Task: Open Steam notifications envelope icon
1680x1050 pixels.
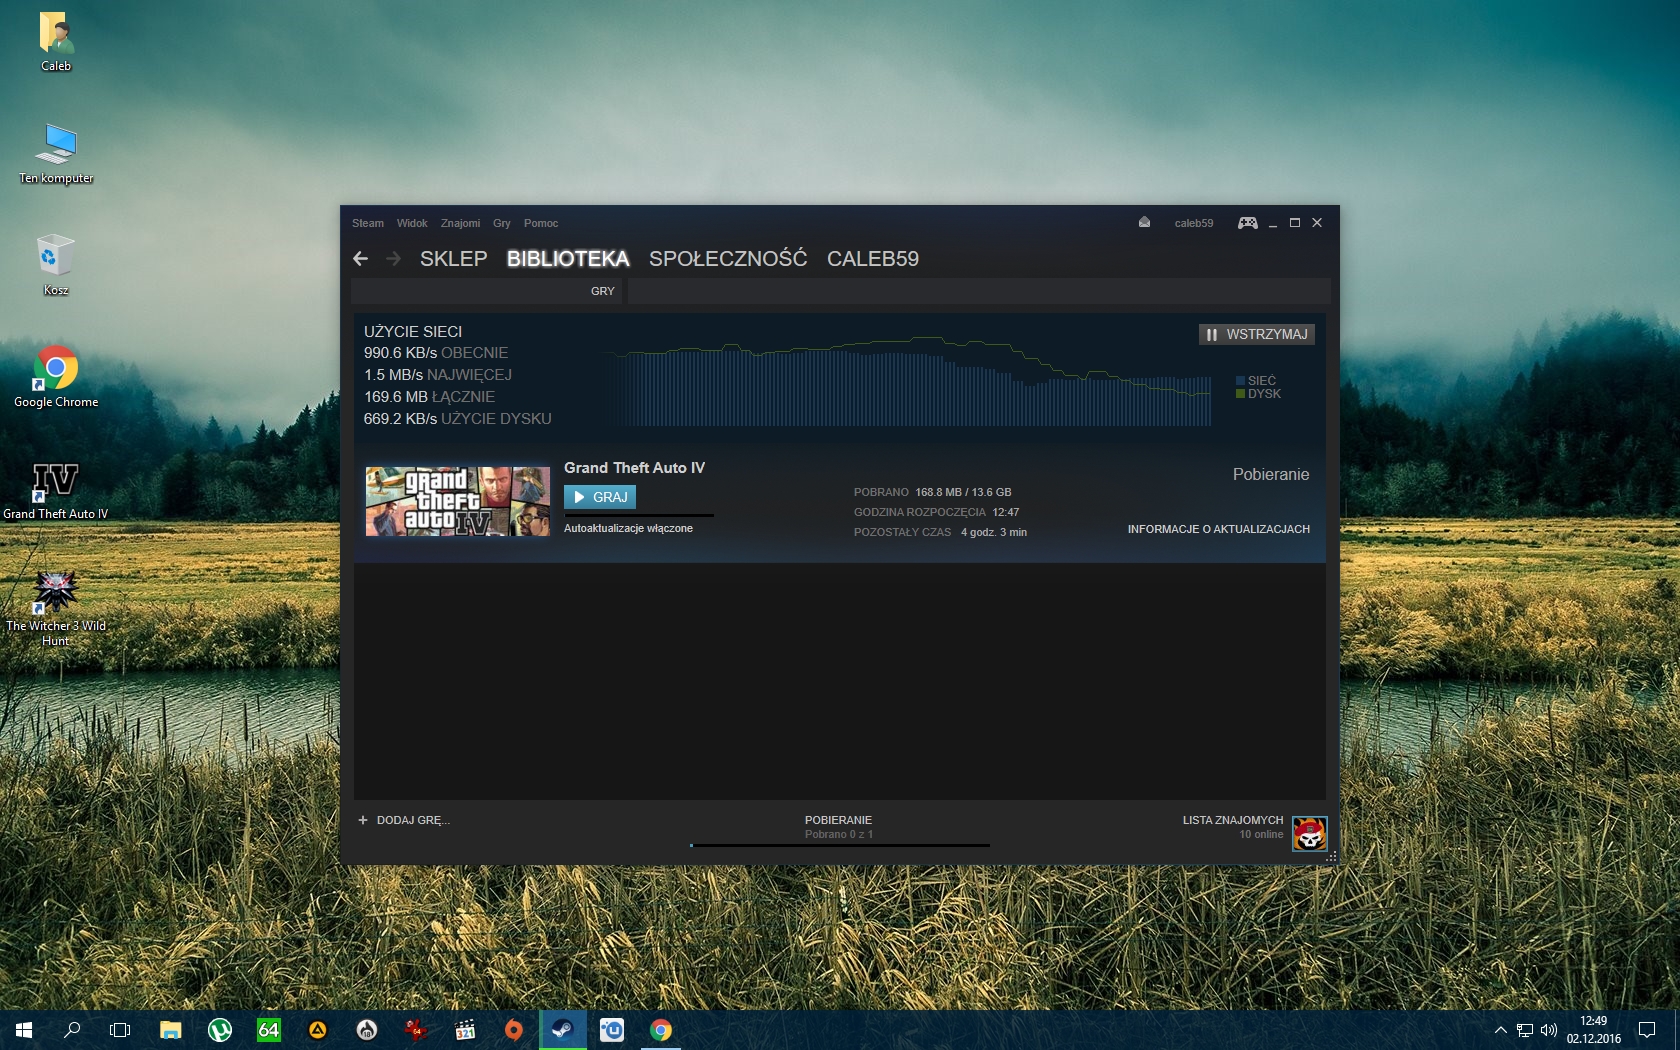Action: [x=1144, y=222]
